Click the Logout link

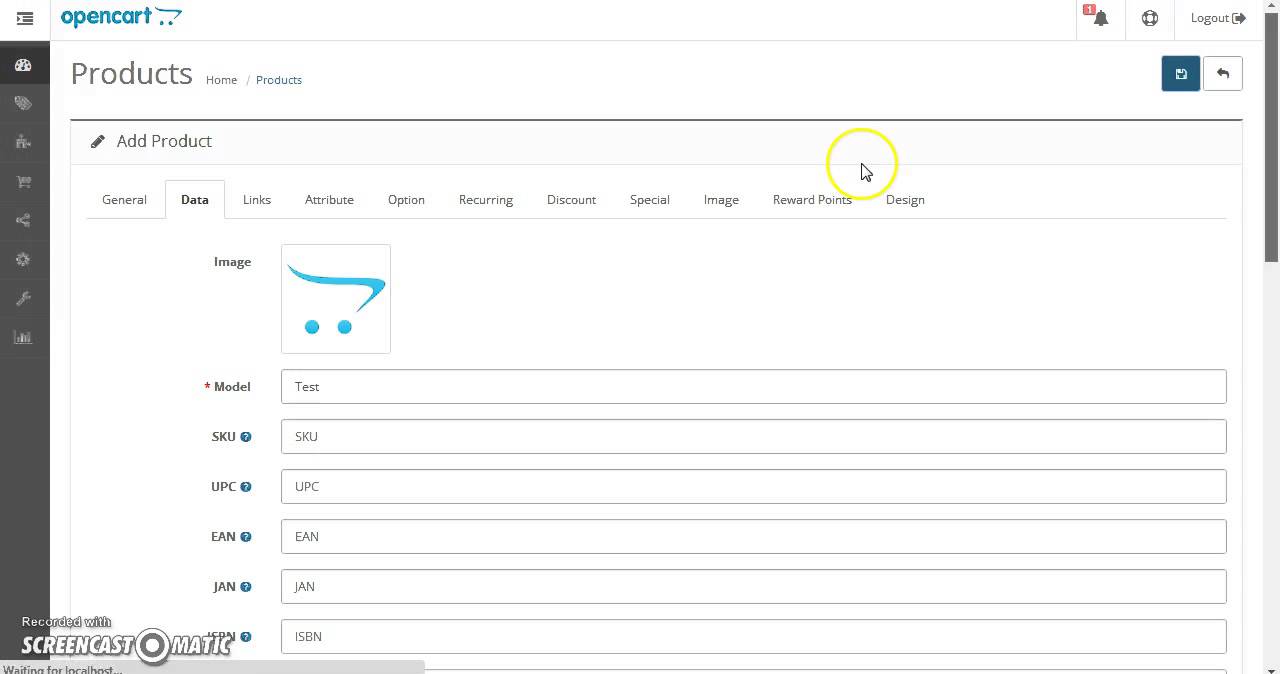1217,18
